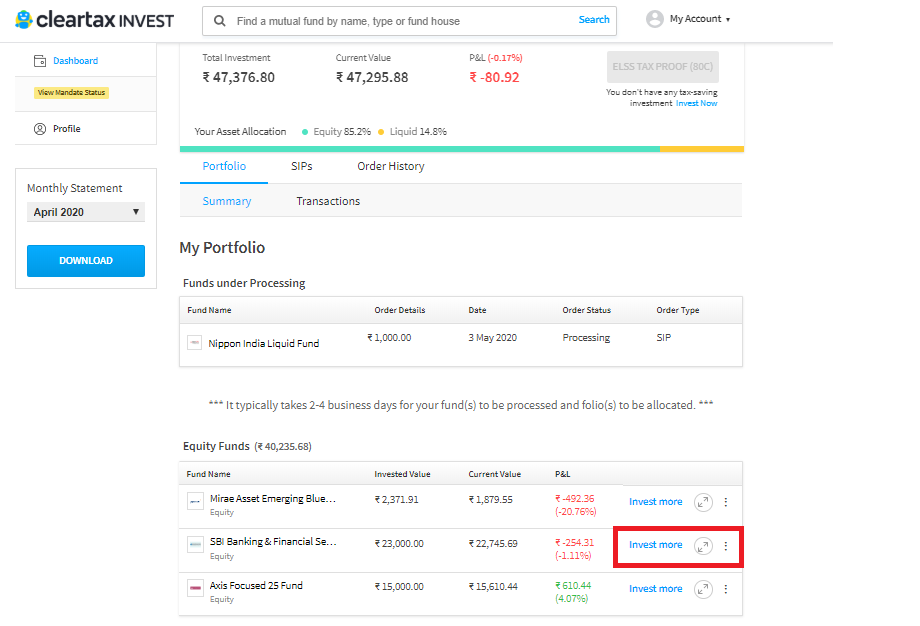Click the ₹ 47,376.80 total investment value
The width and height of the screenshot is (920, 626).
(239, 77)
